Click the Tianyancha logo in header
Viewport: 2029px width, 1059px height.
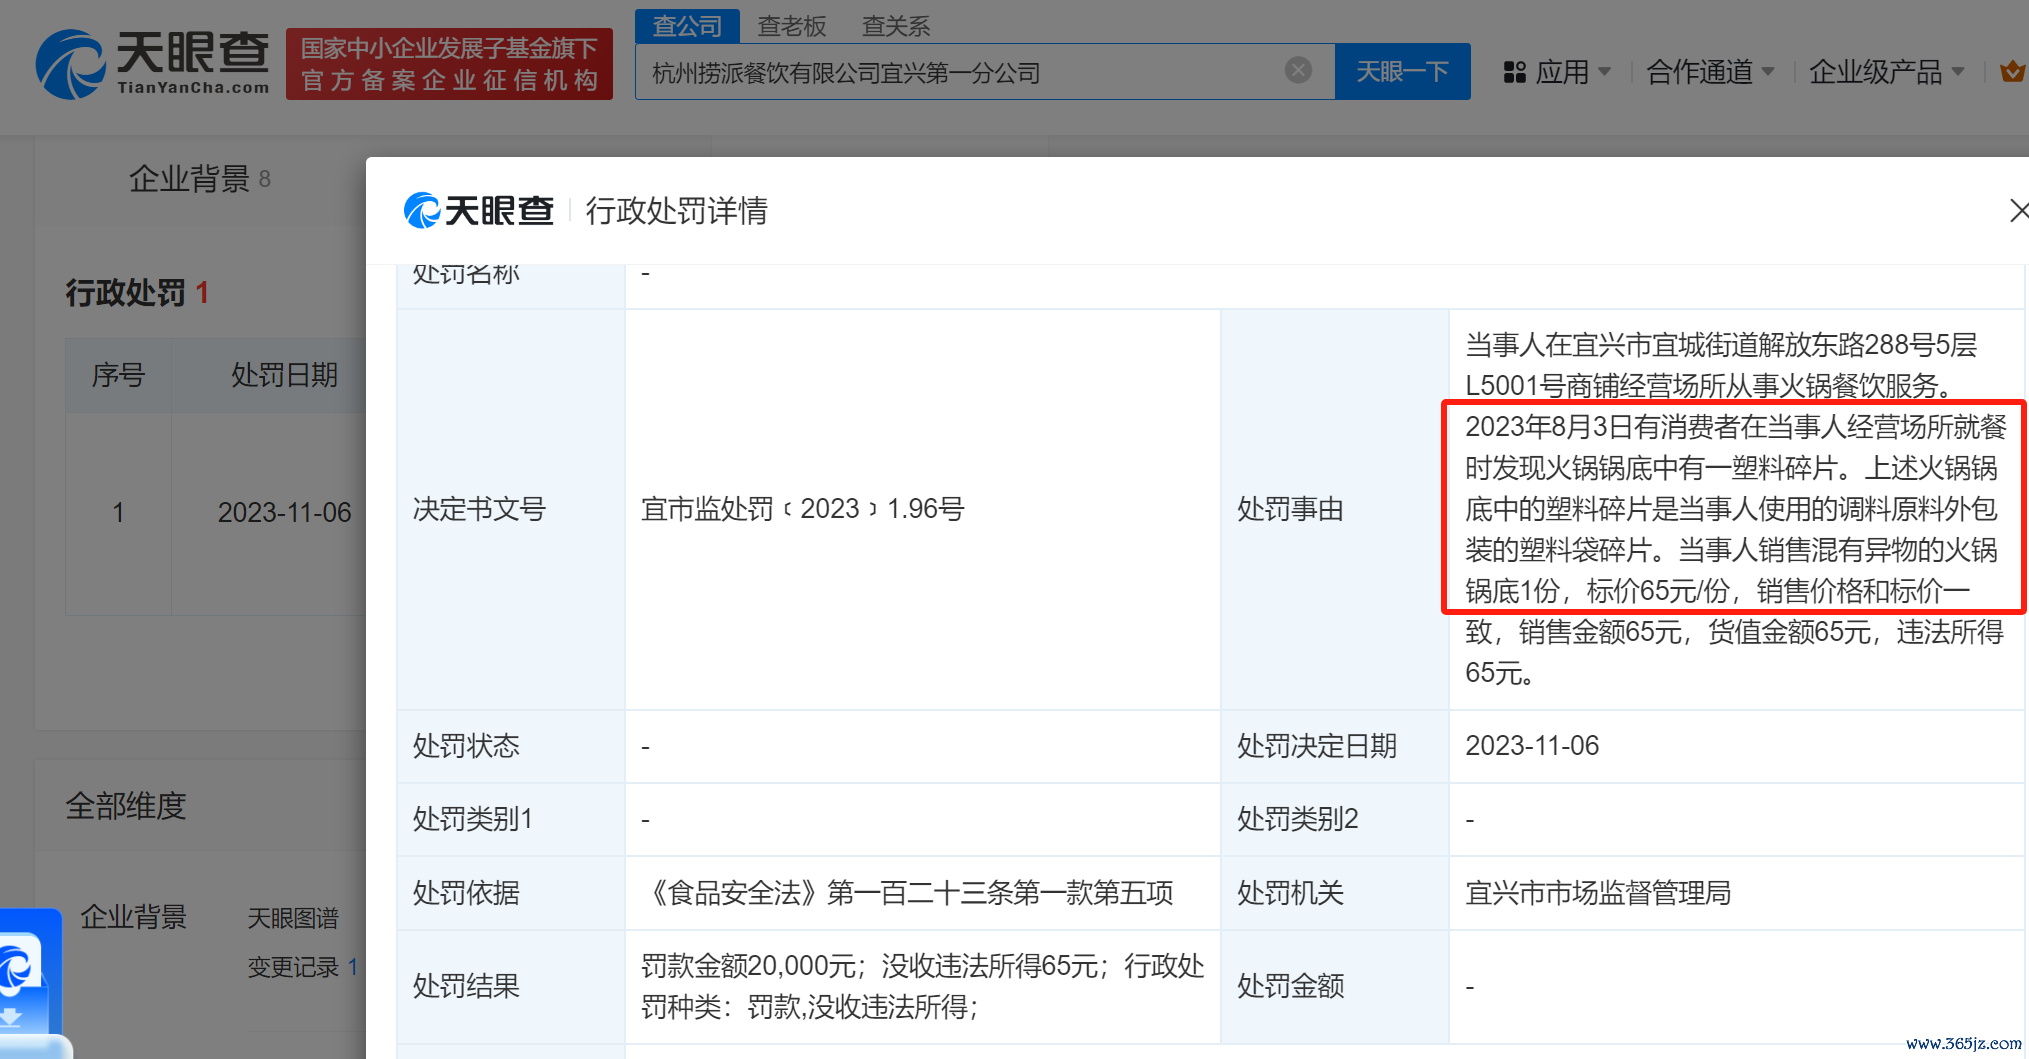[x=152, y=64]
